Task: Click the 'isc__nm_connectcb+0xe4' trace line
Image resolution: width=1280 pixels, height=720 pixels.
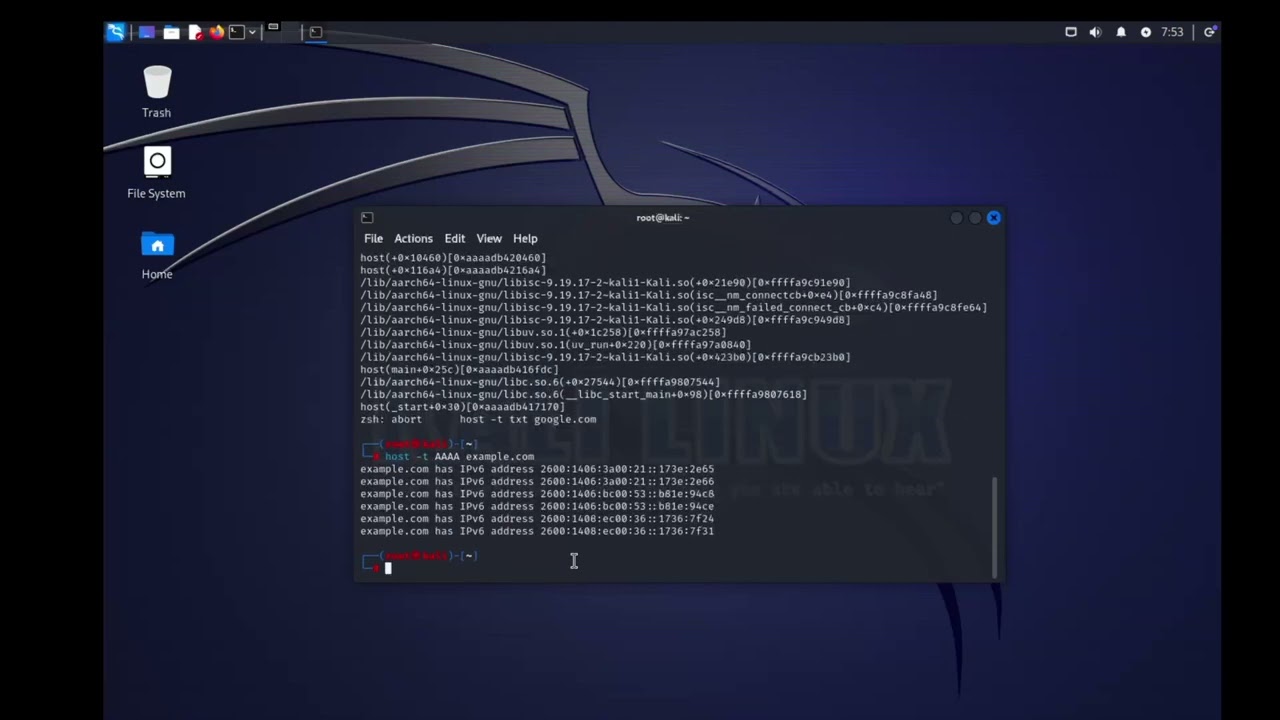Action: click(649, 295)
